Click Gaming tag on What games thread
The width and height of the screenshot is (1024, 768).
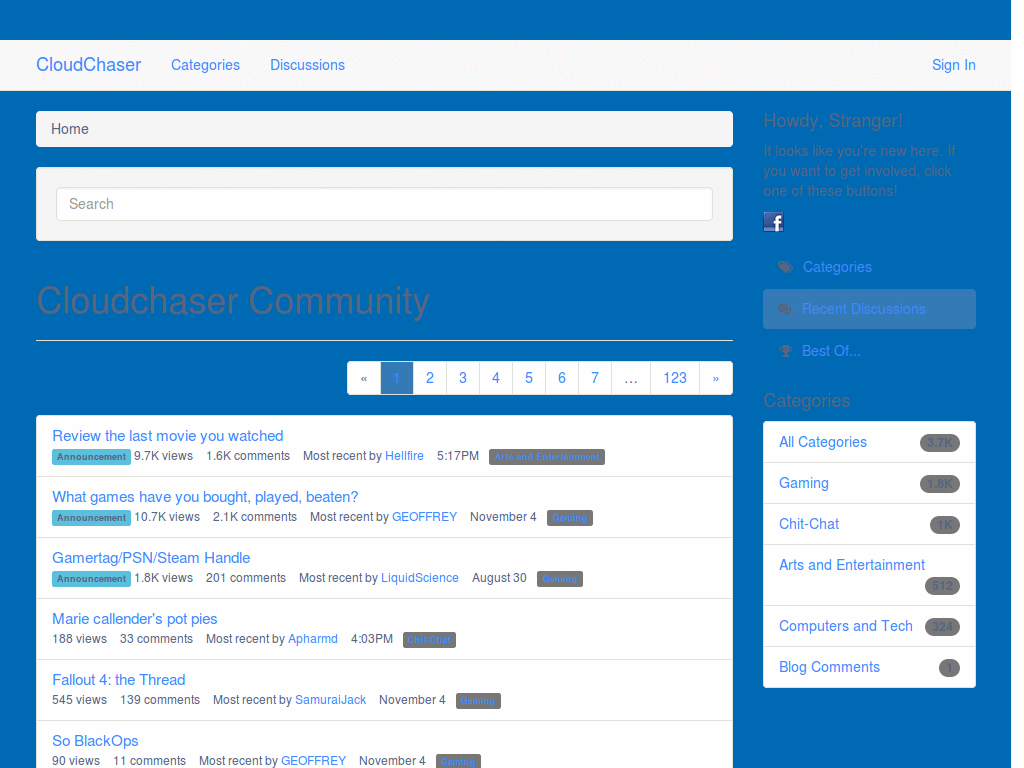[569, 518]
